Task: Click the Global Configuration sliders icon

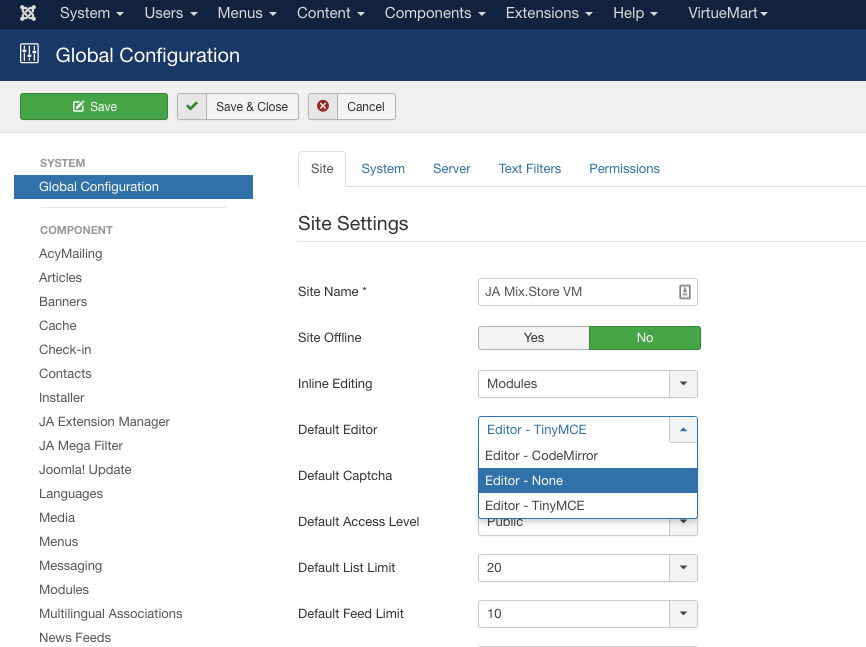Action: pyautogui.click(x=29, y=54)
